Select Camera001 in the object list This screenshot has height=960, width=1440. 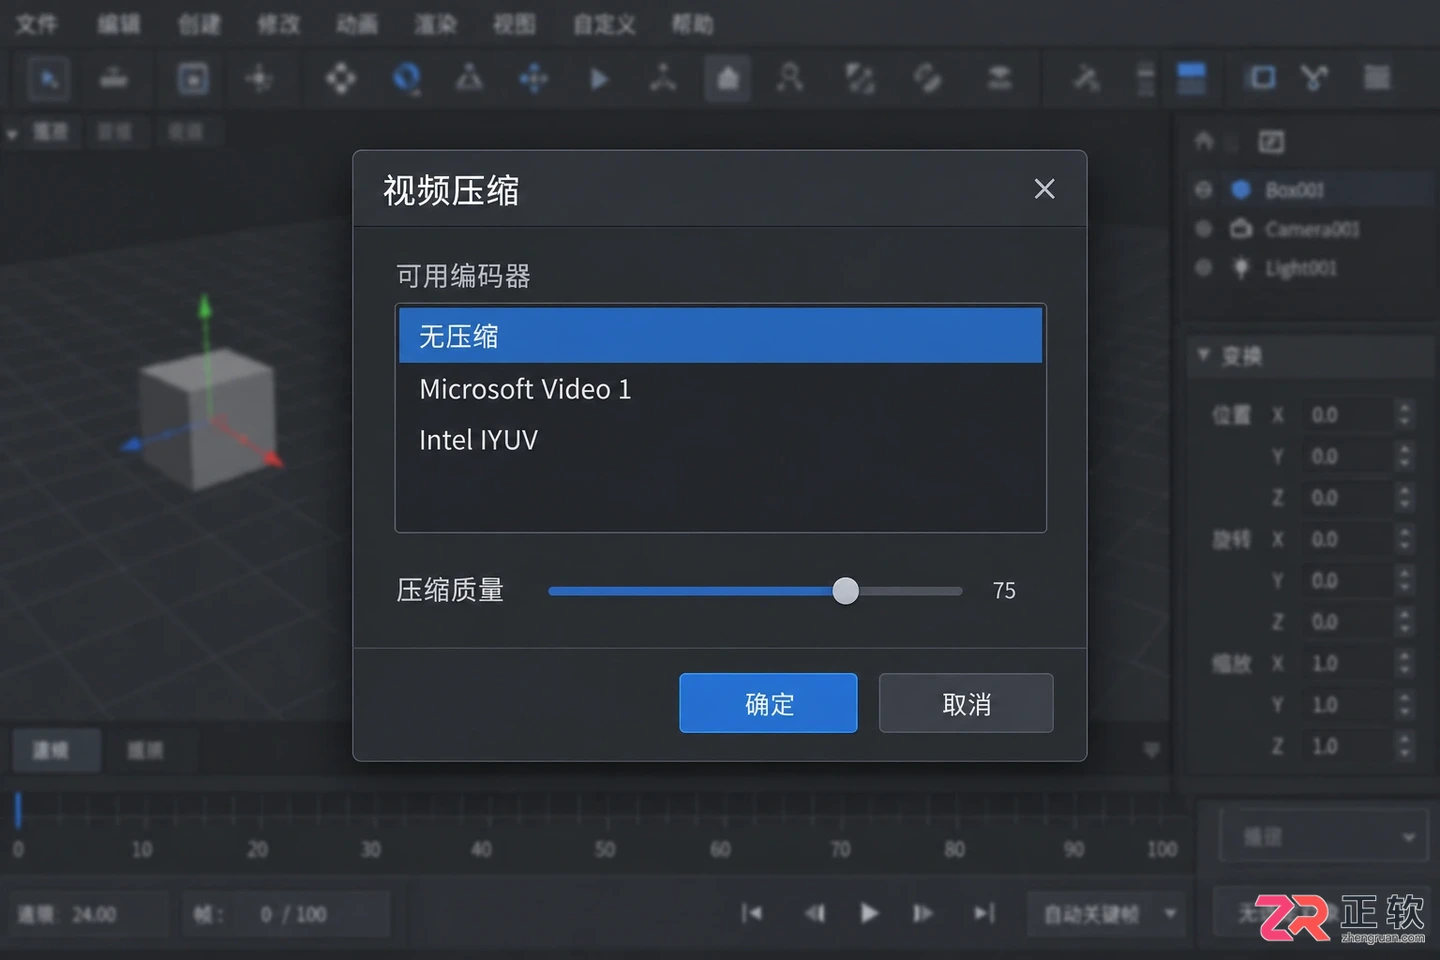pyautogui.click(x=1314, y=229)
